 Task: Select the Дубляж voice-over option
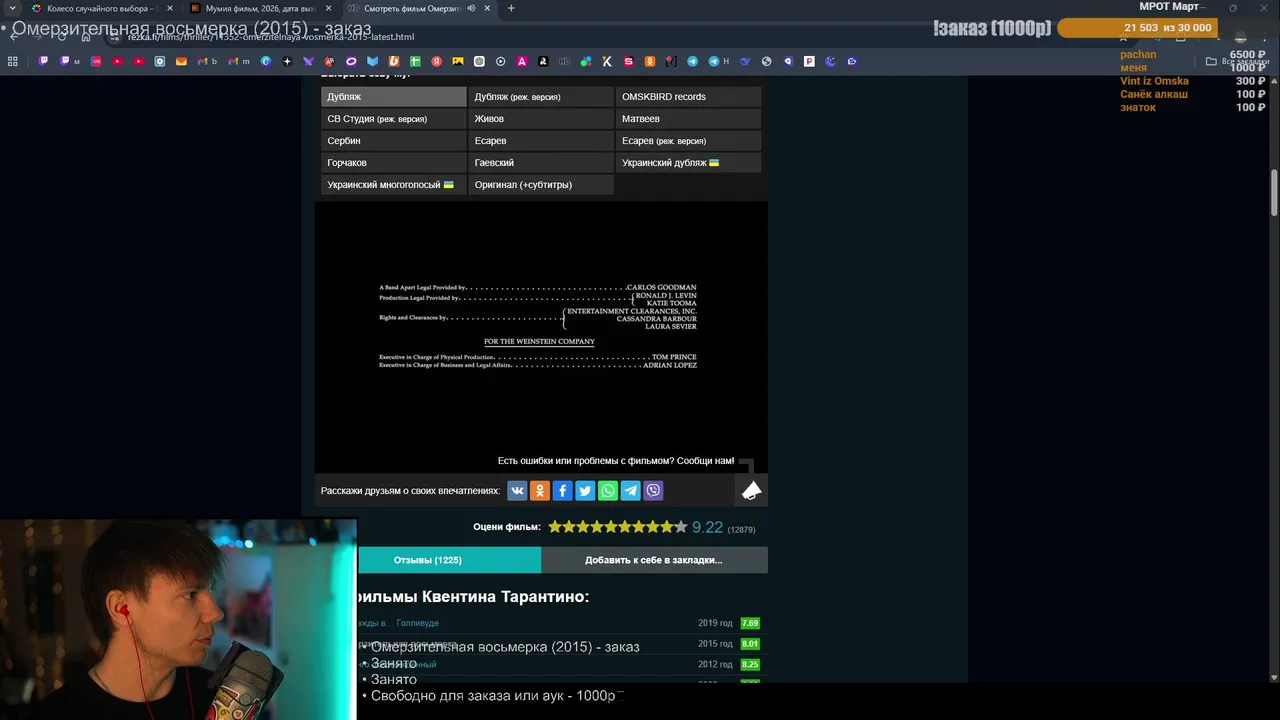click(x=393, y=97)
